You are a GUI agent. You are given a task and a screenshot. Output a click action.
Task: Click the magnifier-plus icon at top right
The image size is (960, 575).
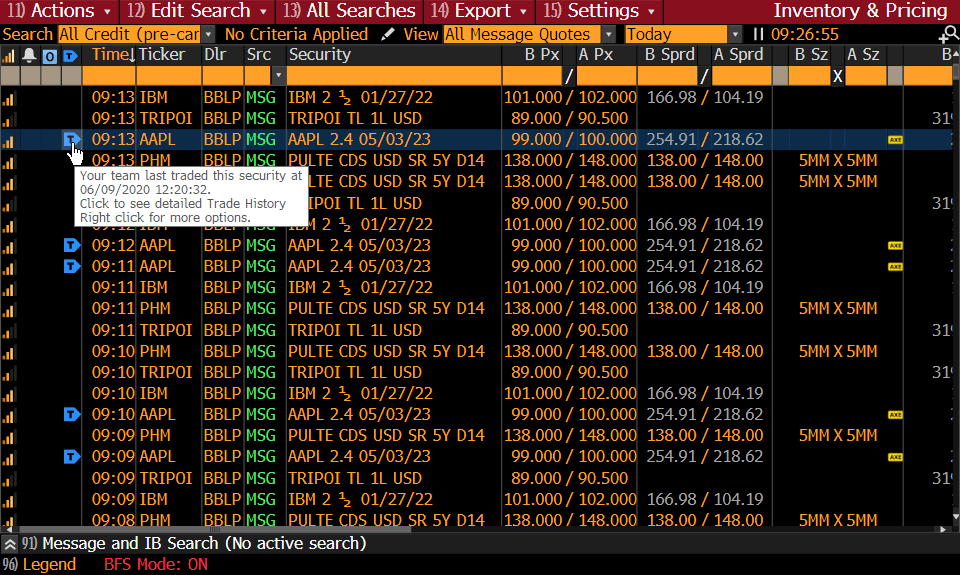[947, 35]
